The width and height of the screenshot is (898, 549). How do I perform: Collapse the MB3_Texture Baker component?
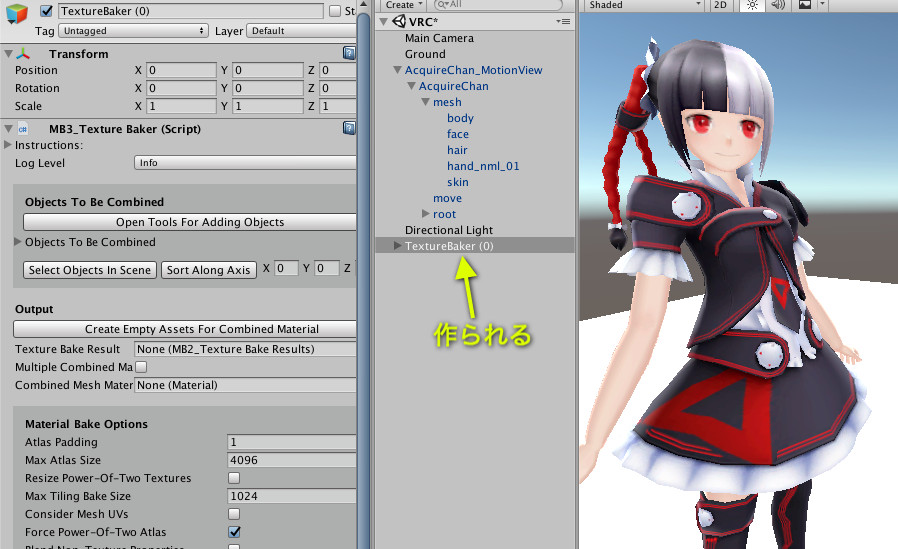click(x=9, y=129)
